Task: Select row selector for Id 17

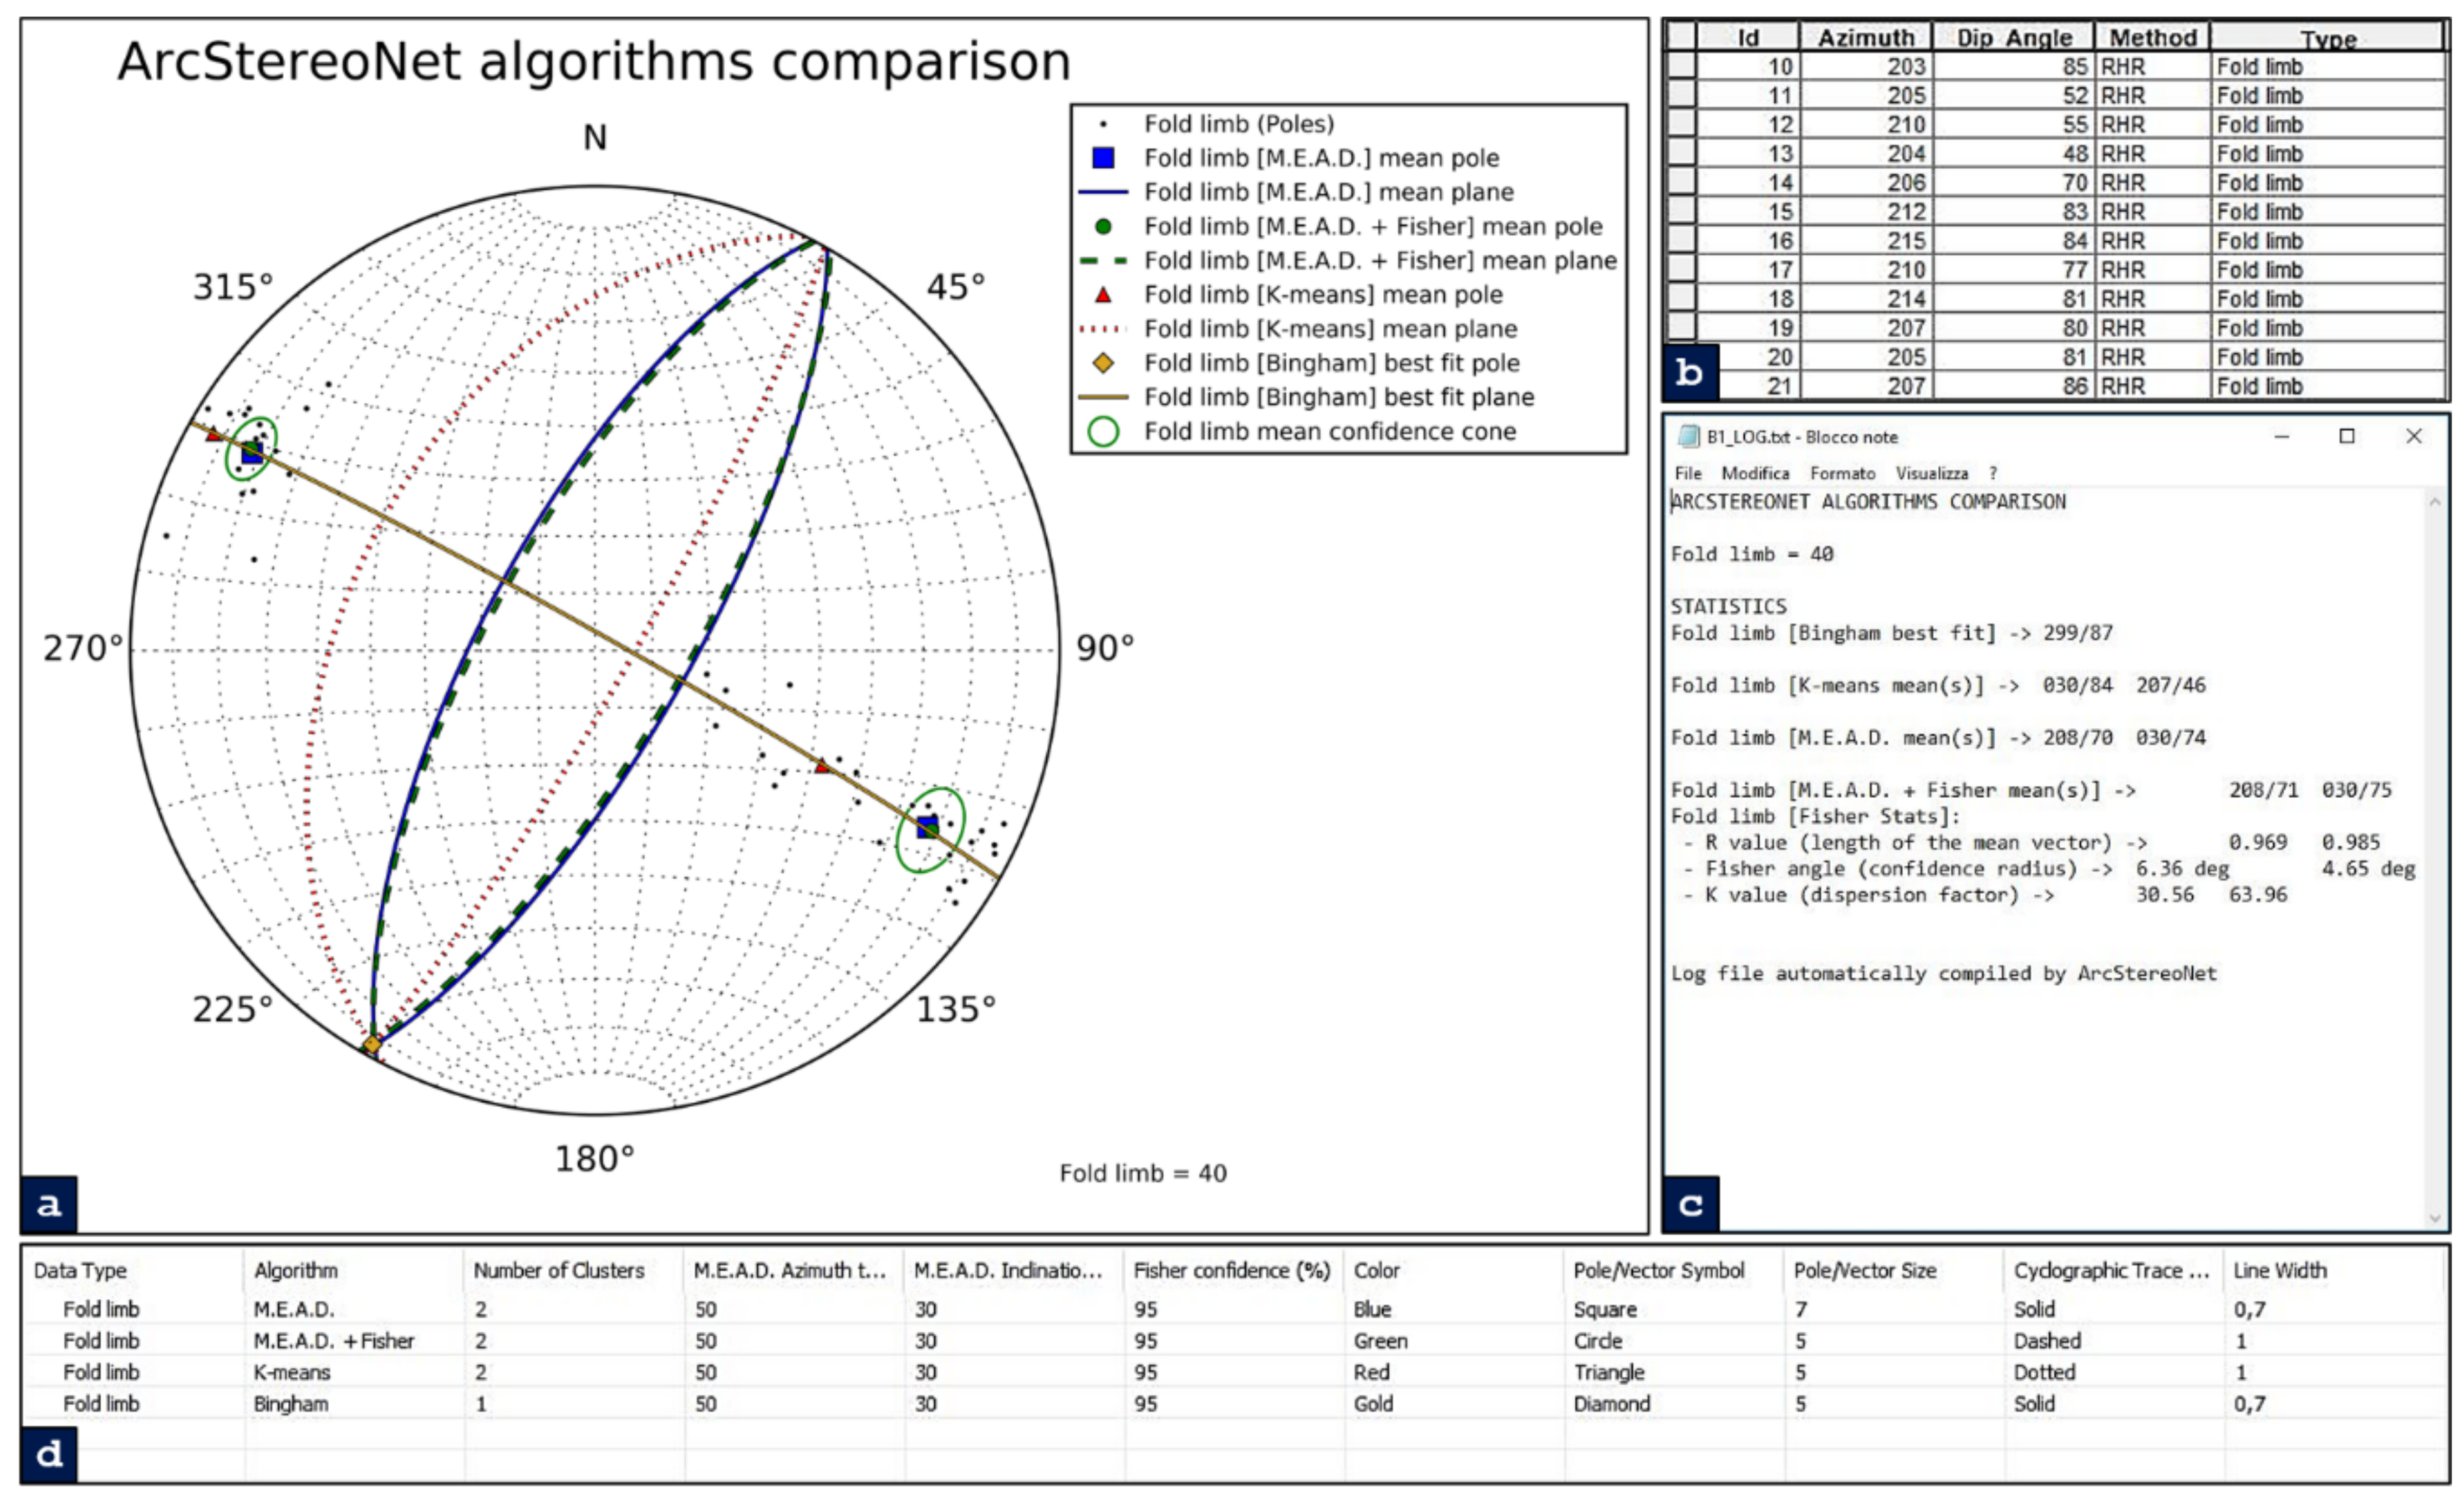Action: click(1681, 269)
